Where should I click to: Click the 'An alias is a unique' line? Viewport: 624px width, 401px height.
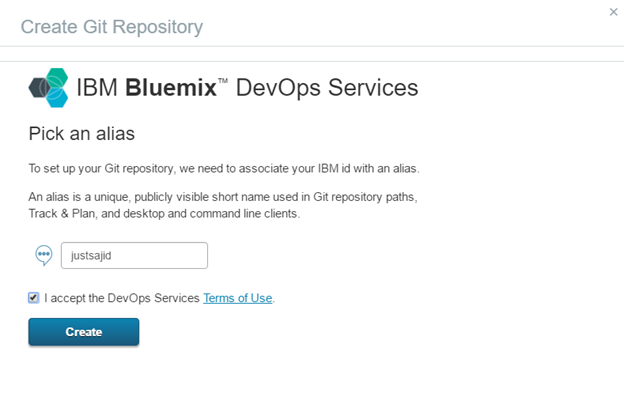(x=223, y=197)
